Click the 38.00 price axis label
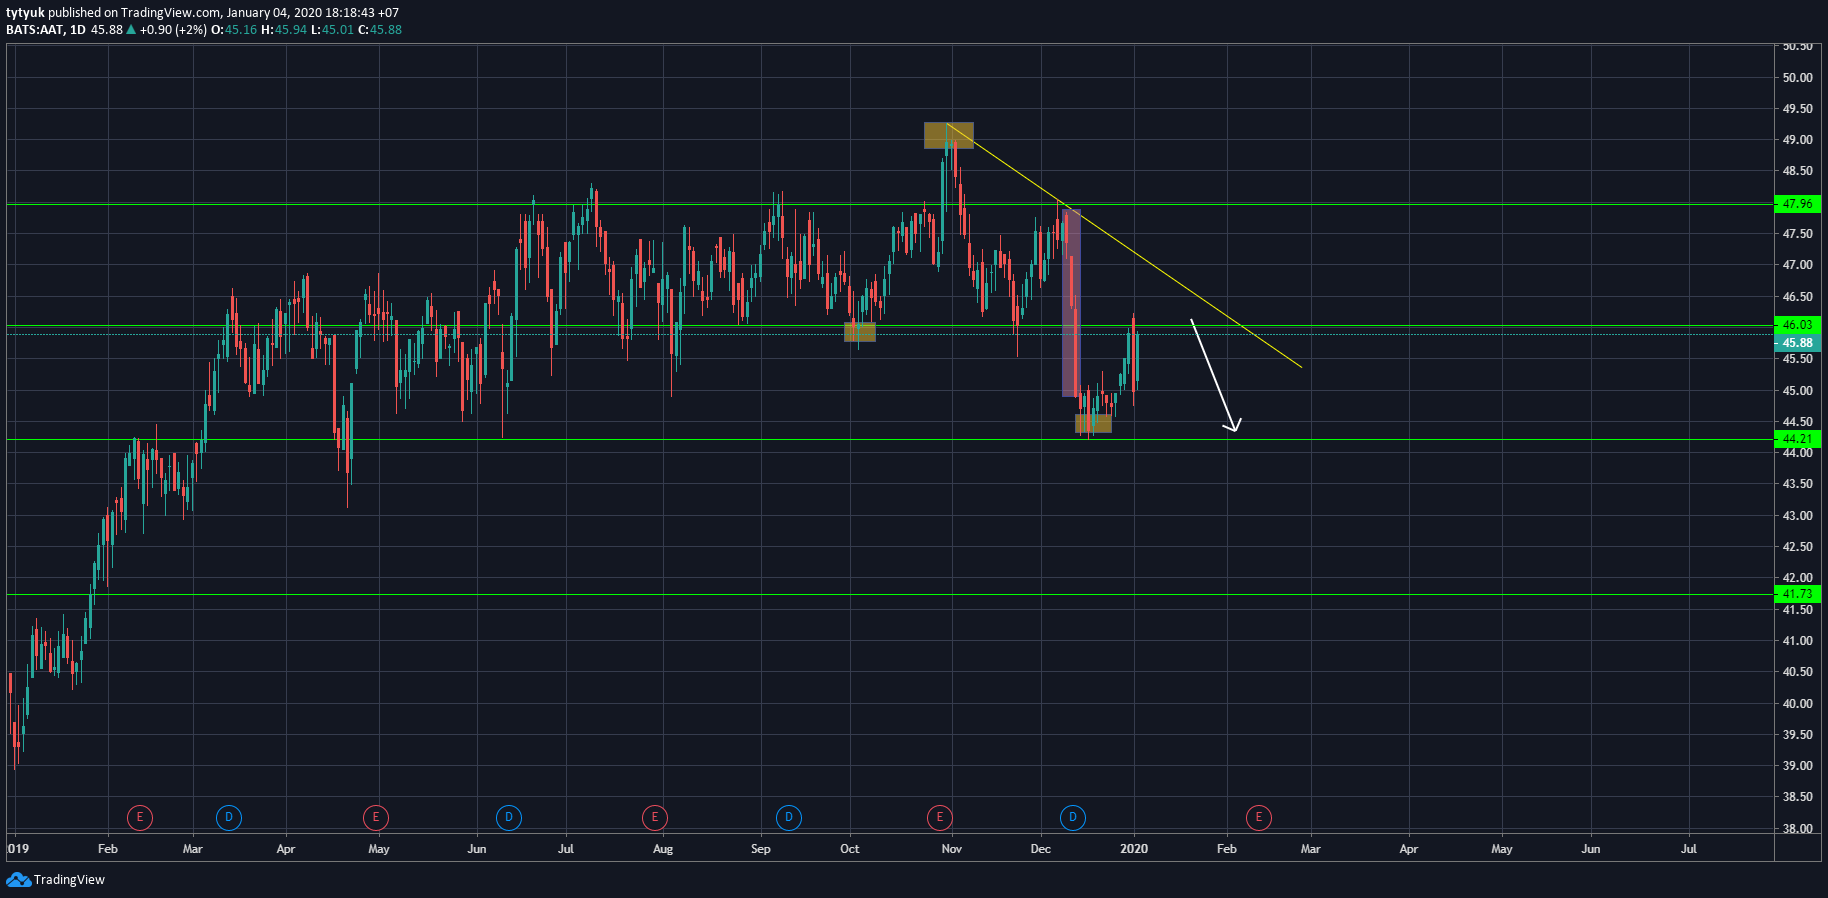 tap(1797, 828)
